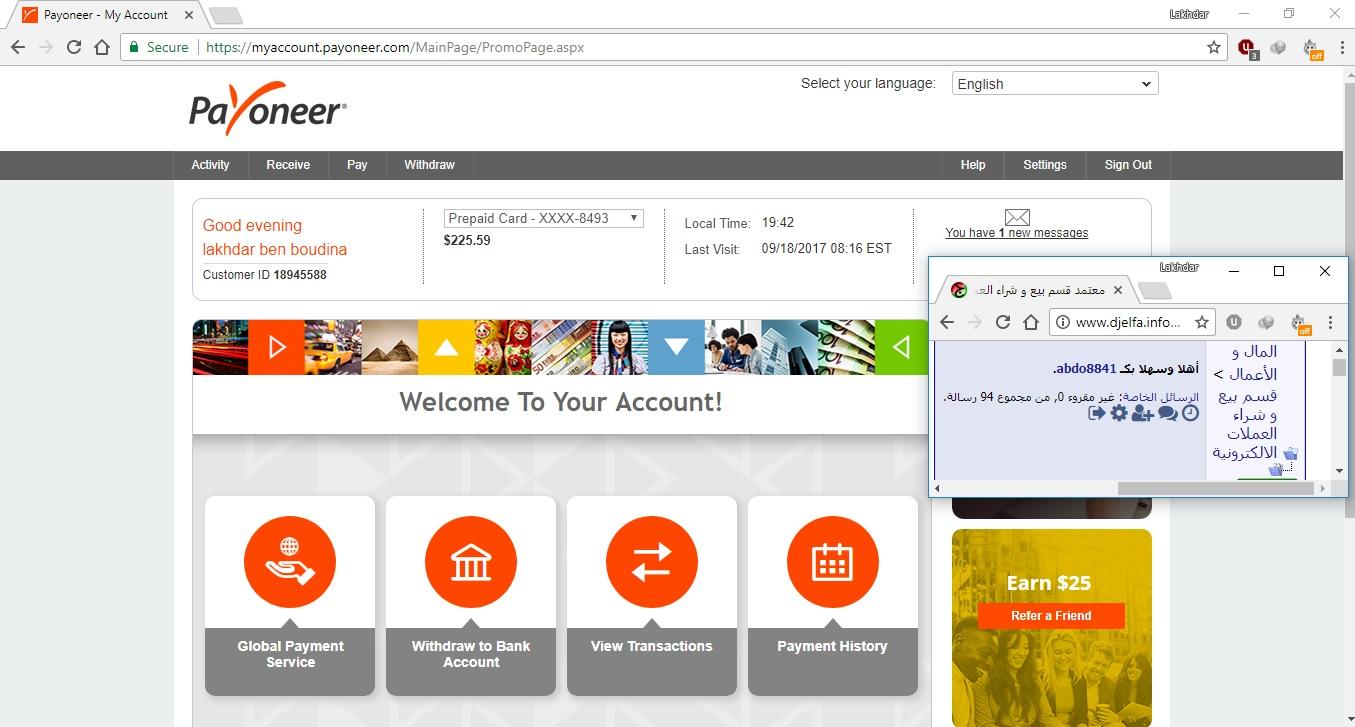Click the djelfa window address bar
Viewport: 1355px width, 727px height.
[x=1131, y=322]
